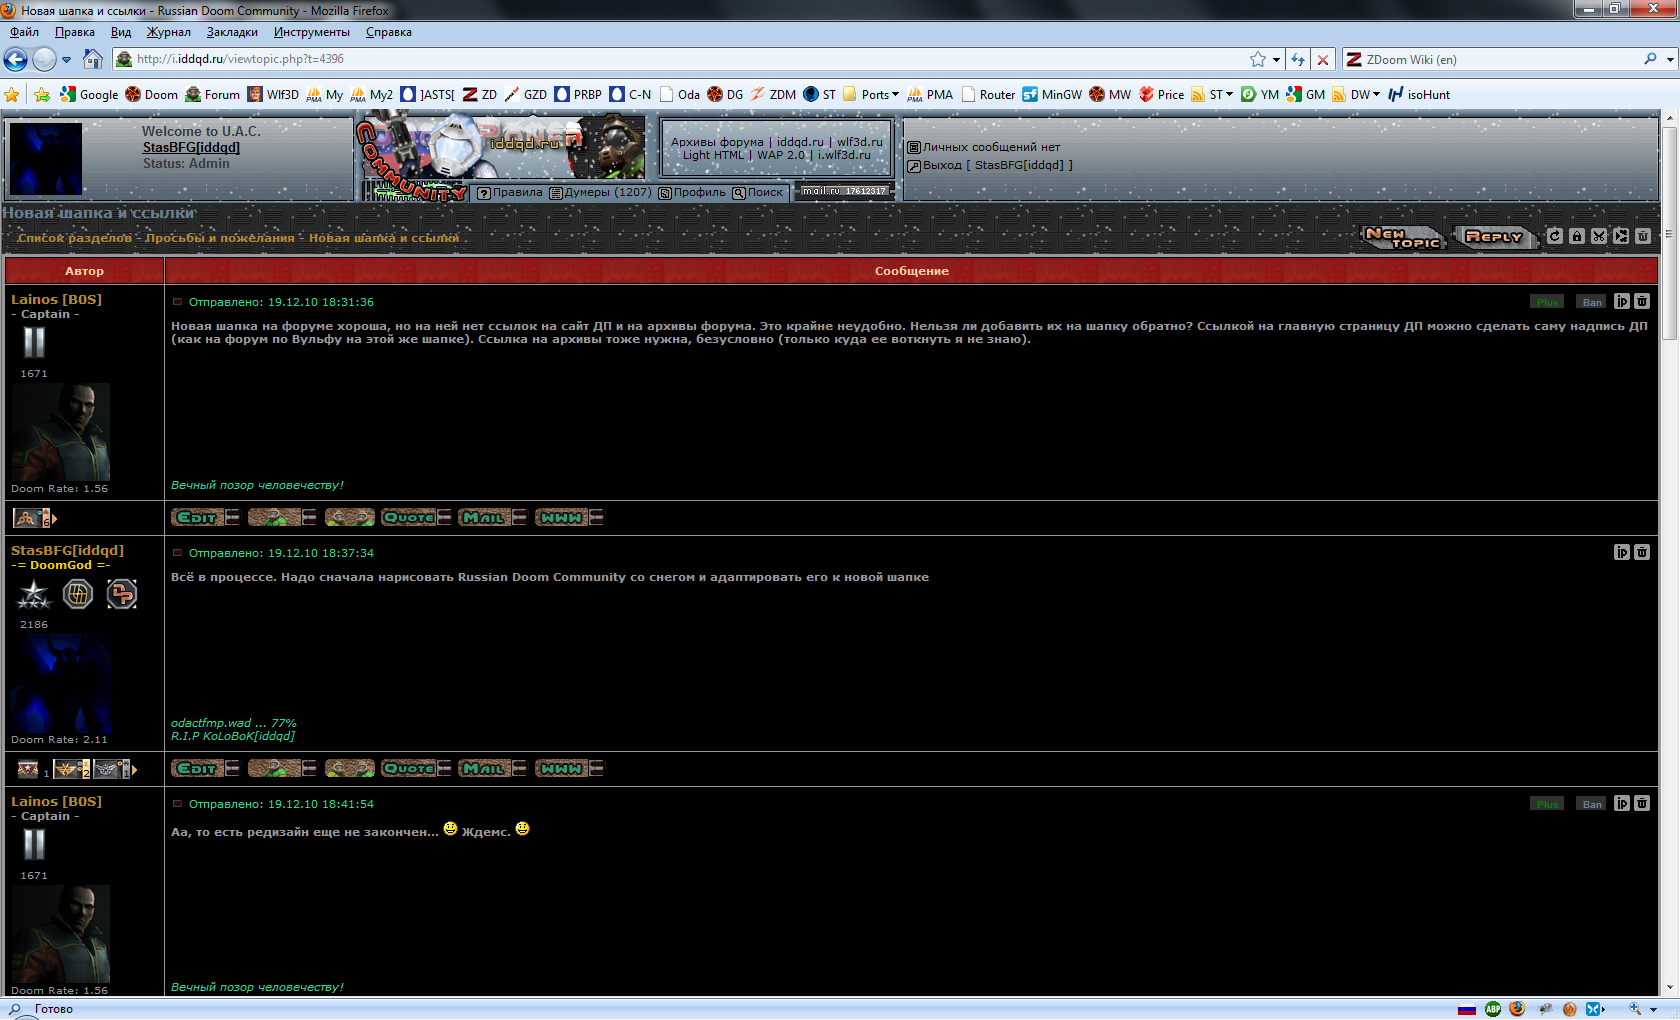Toggle bookmark star in the address bar
The image size is (1680, 1020).
click(x=1258, y=59)
